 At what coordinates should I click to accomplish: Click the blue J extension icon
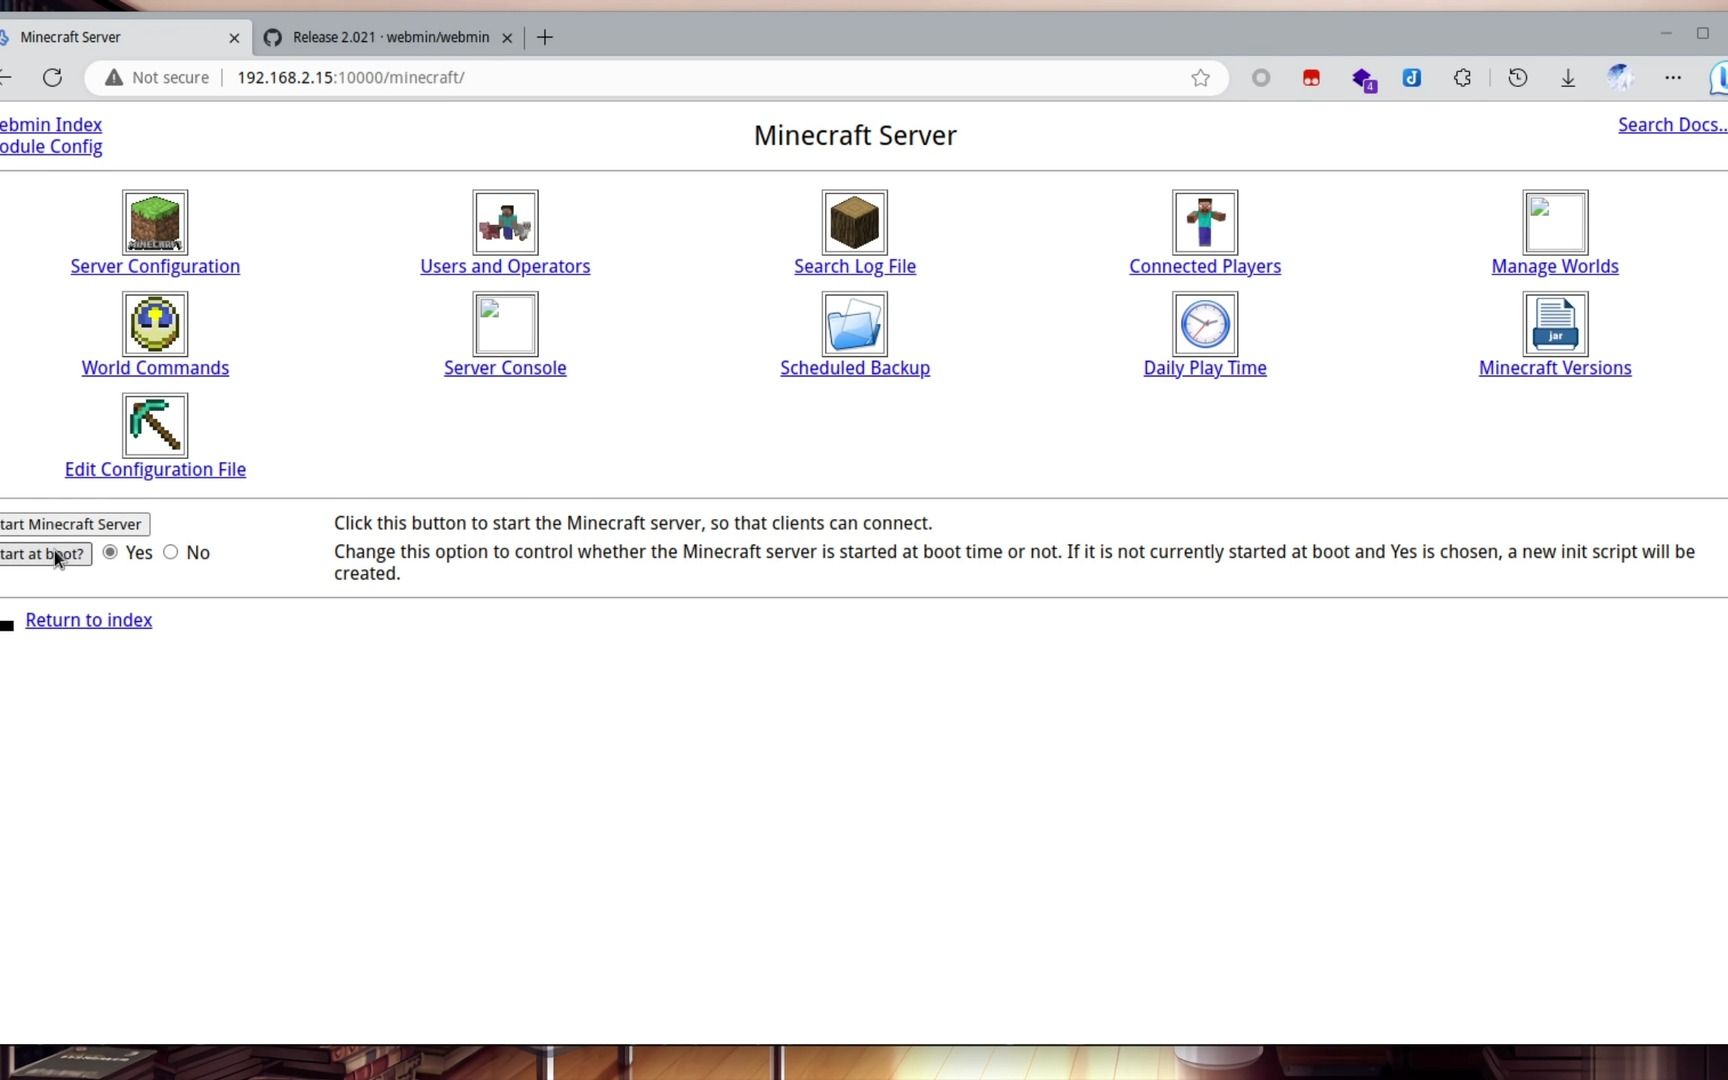click(x=1412, y=77)
